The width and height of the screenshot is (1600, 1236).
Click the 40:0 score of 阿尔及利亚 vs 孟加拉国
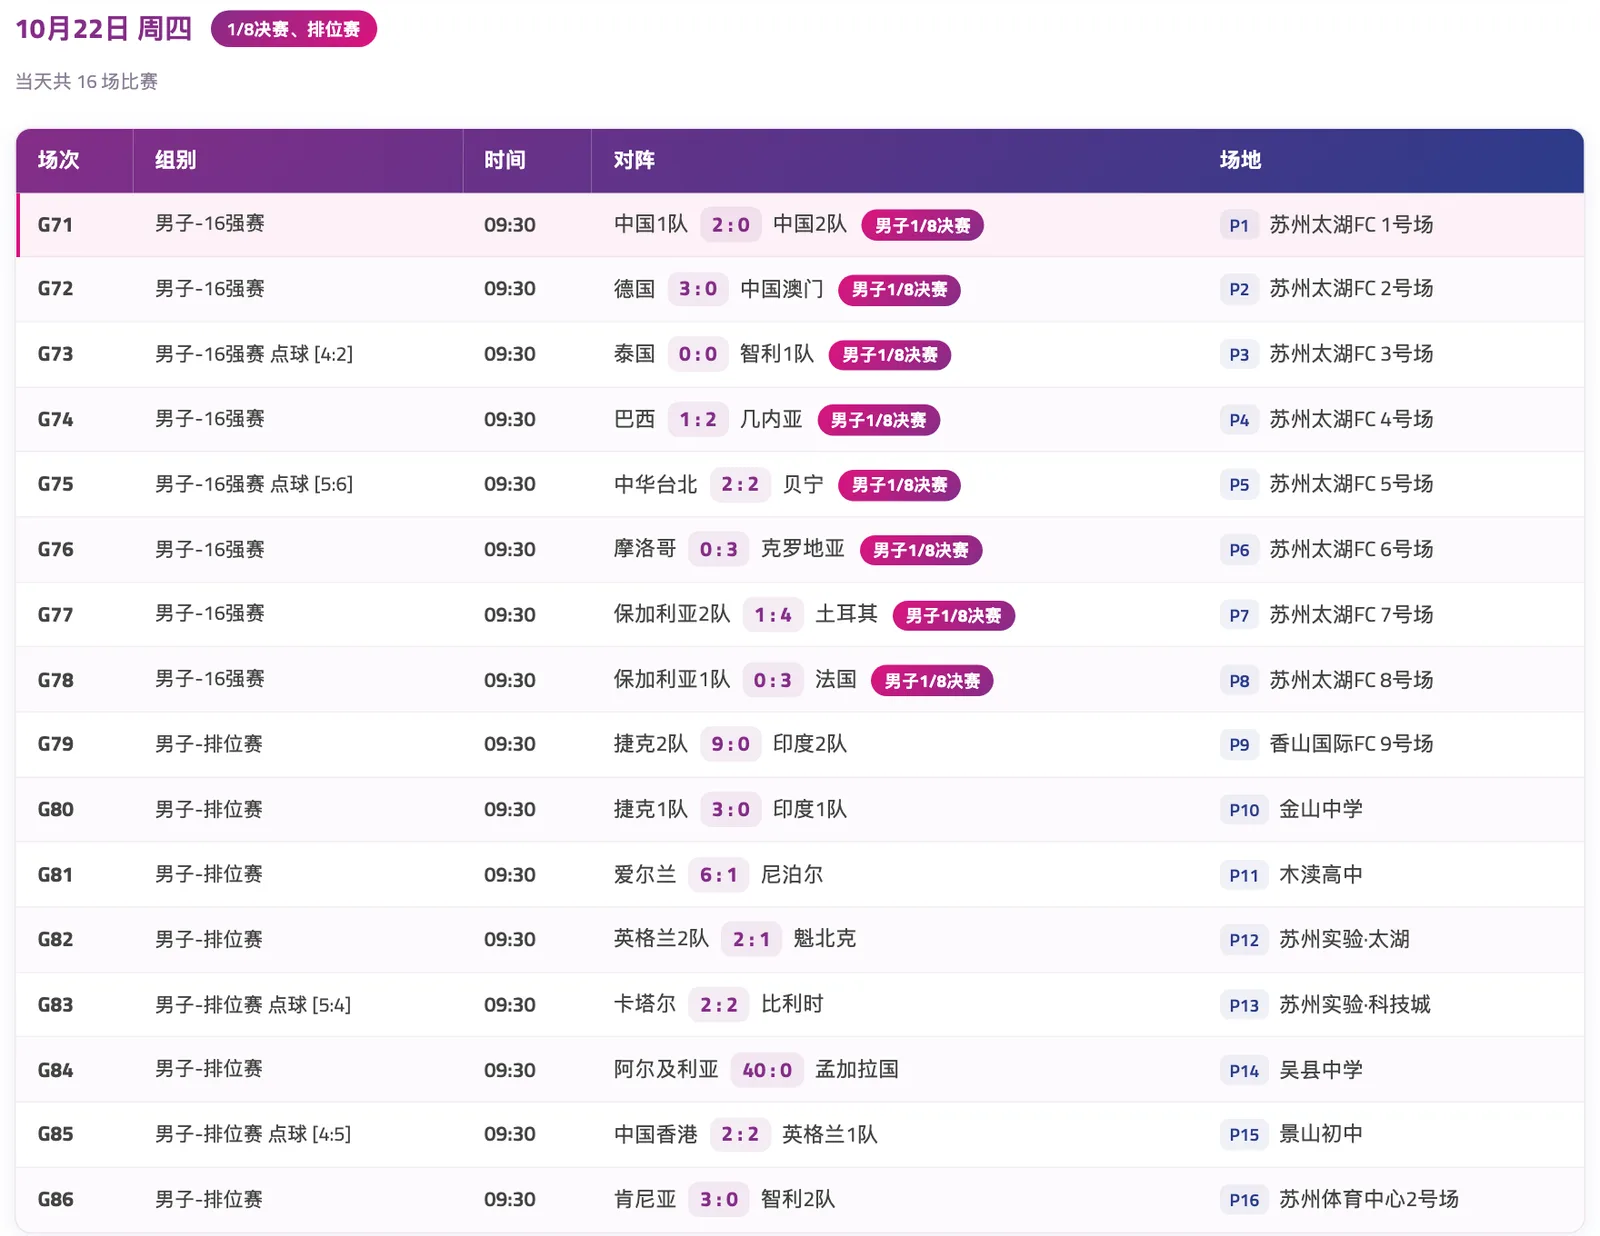click(767, 1070)
